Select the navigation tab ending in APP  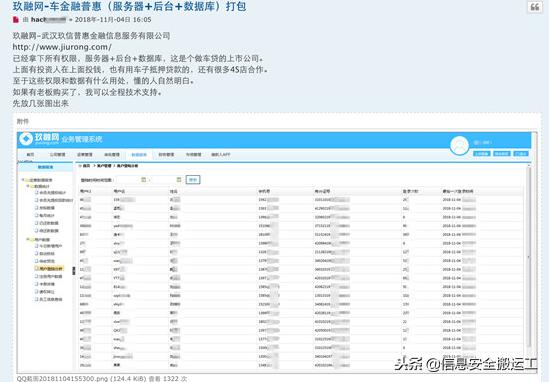221,154
